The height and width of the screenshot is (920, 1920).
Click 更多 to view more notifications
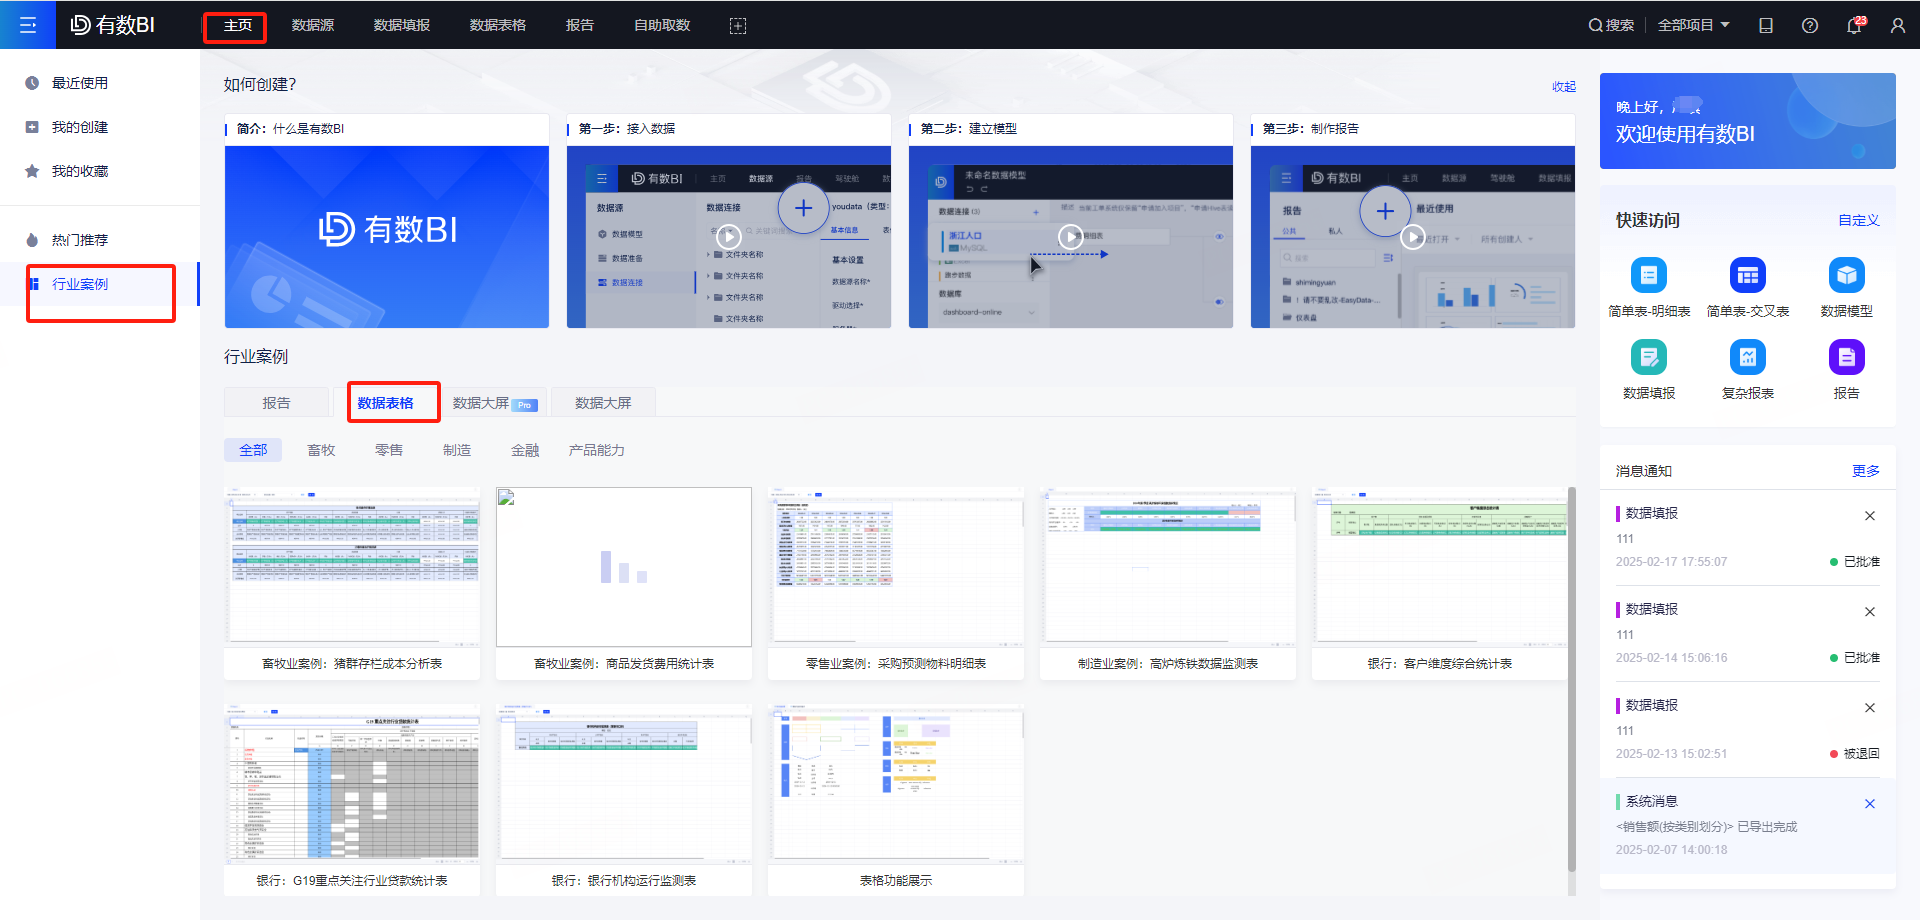(1865, 471)
